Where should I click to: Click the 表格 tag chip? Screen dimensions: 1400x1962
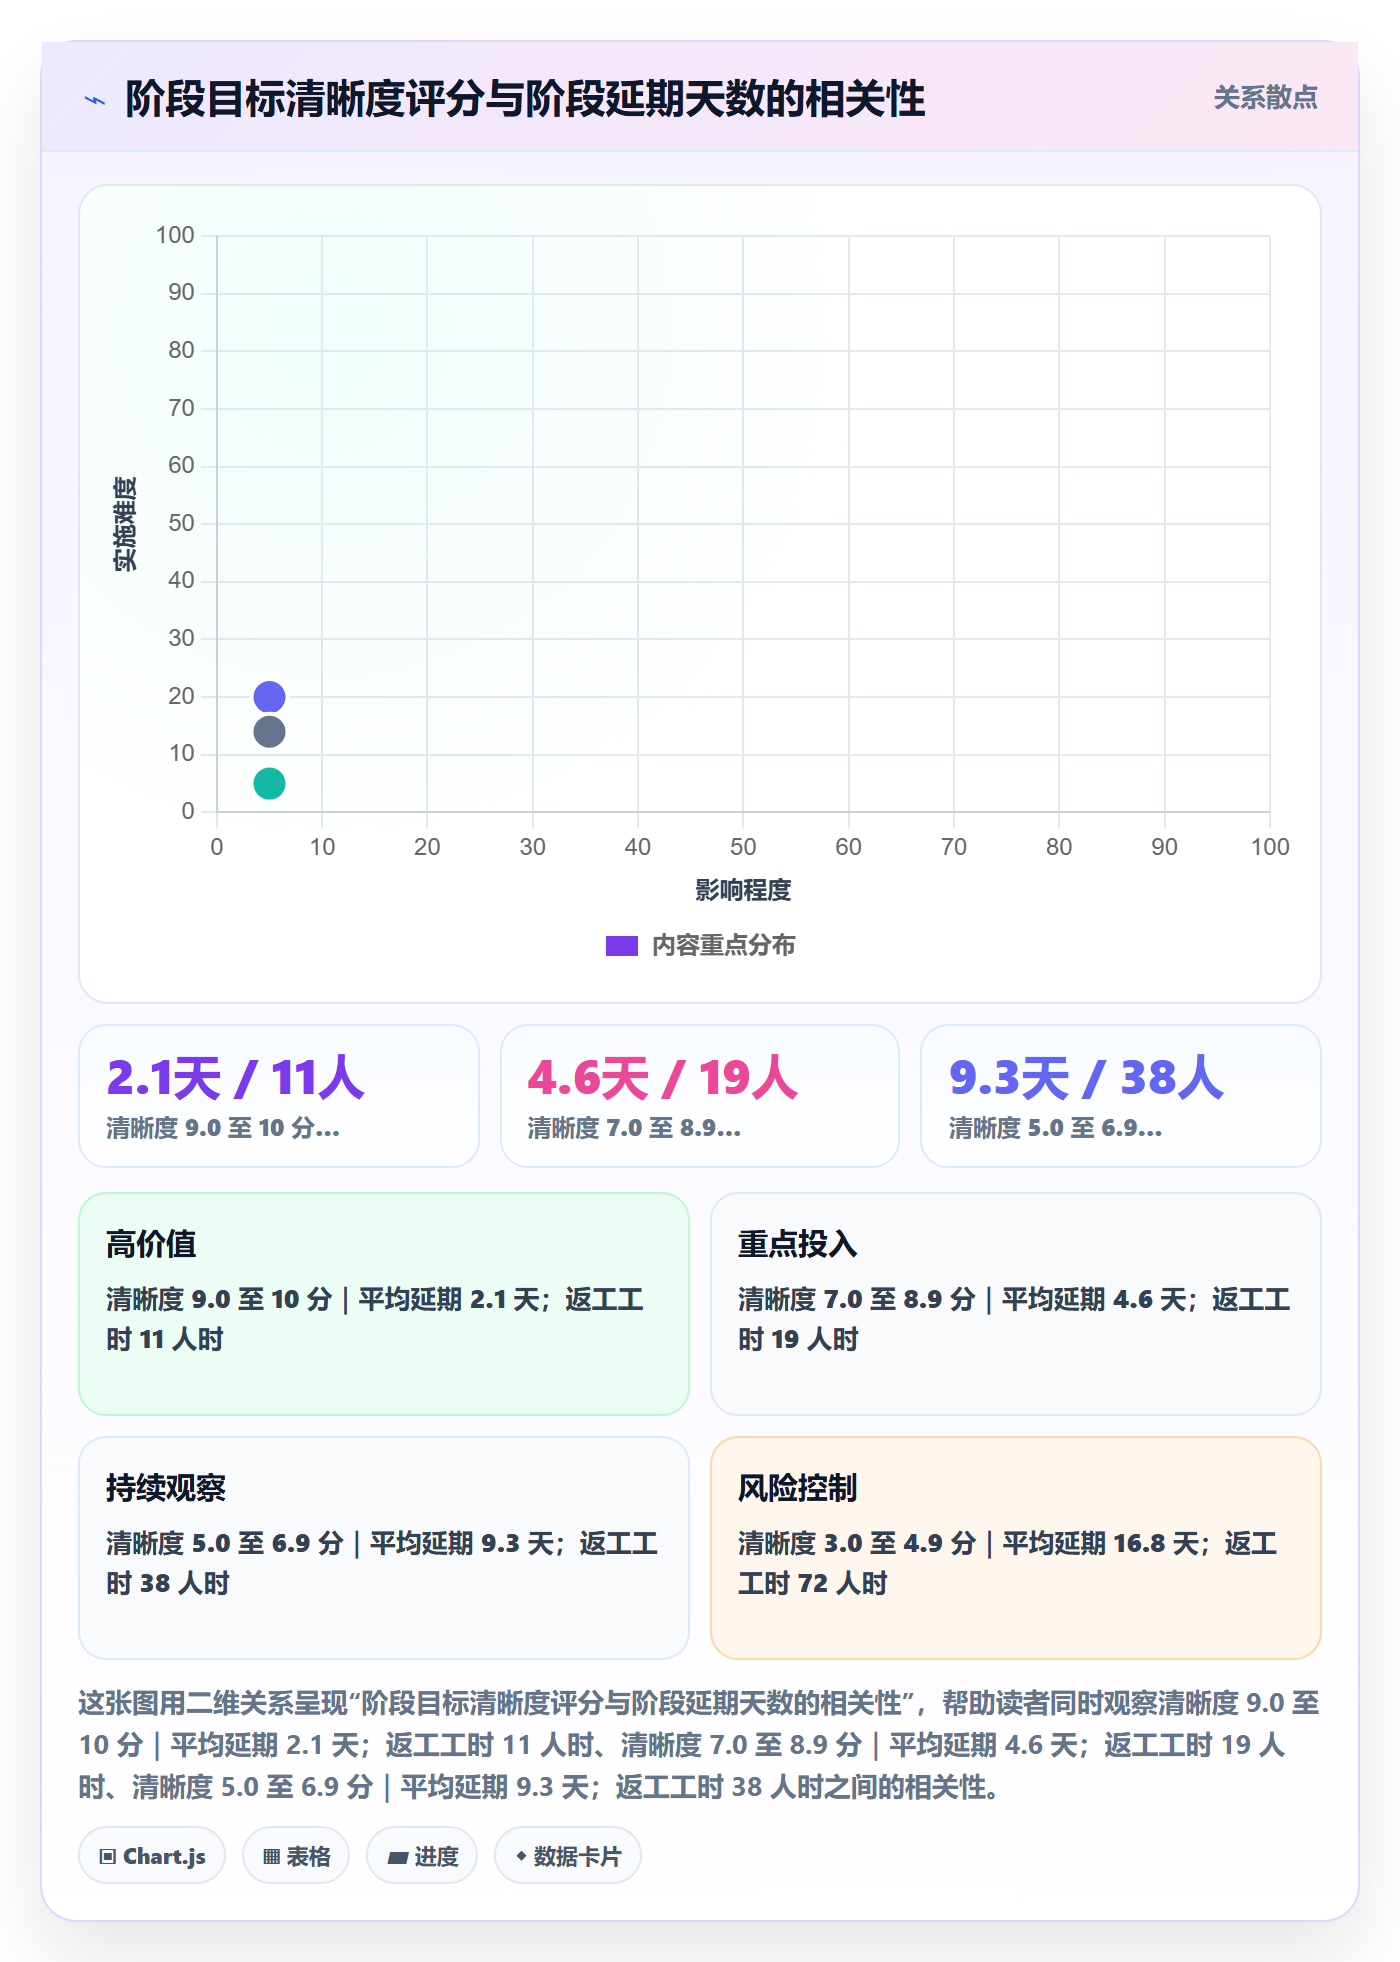click(x=296, y=1856)
